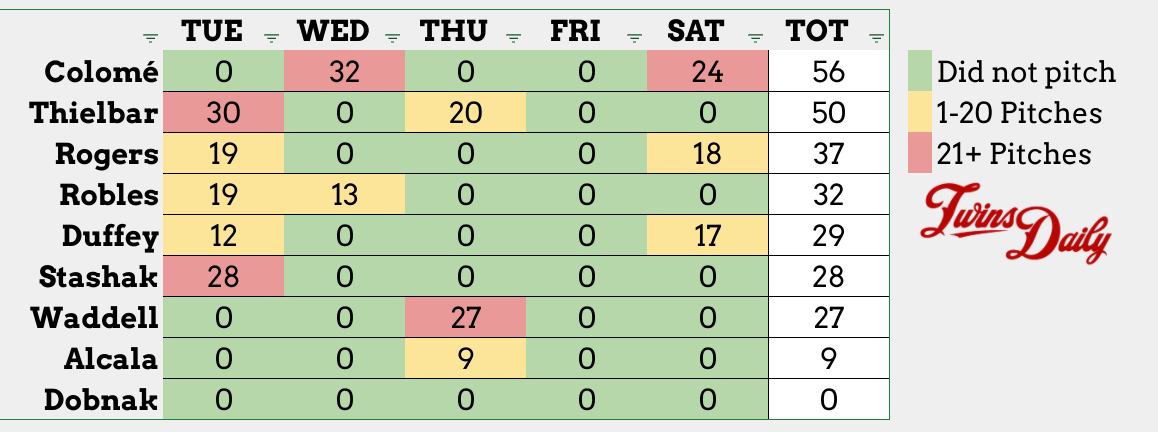Open the WED column filter icon

(x=392, y=38)
